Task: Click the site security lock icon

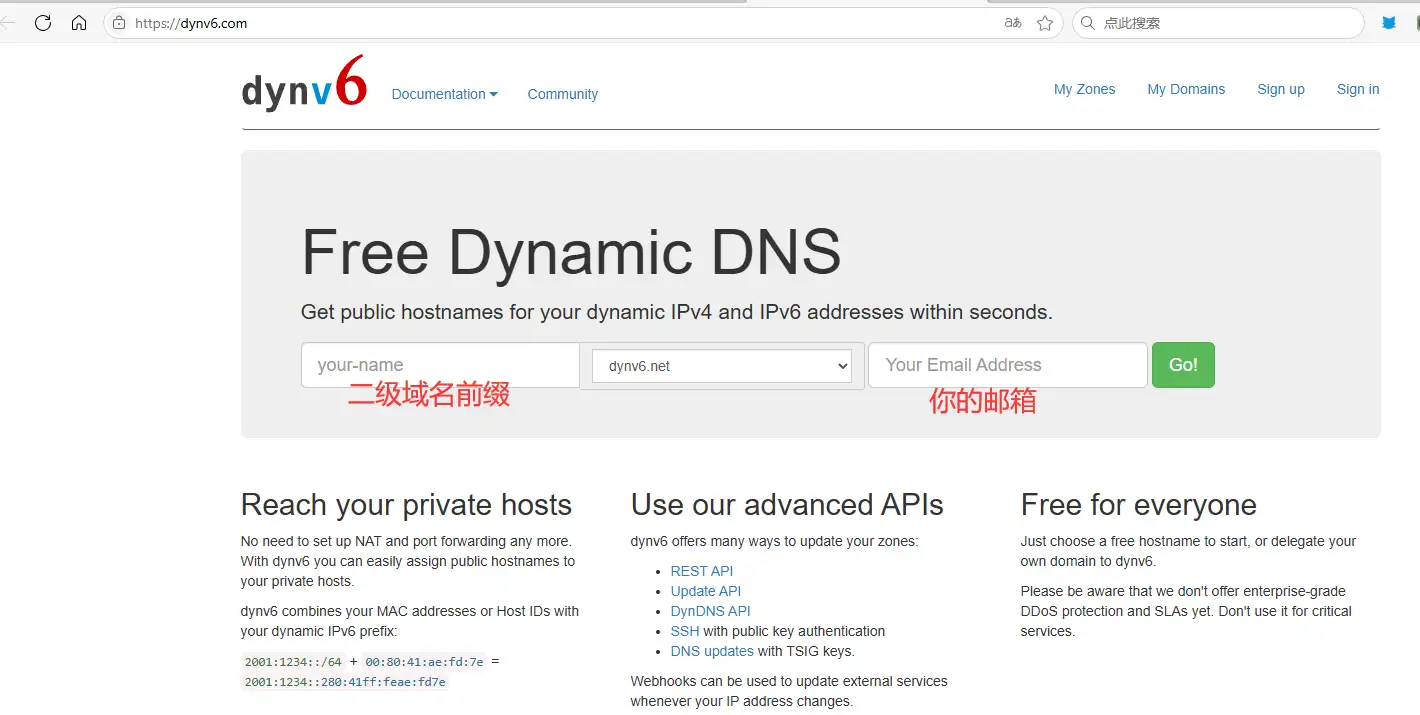Action: pyautogui.click(x=118, y=22)
